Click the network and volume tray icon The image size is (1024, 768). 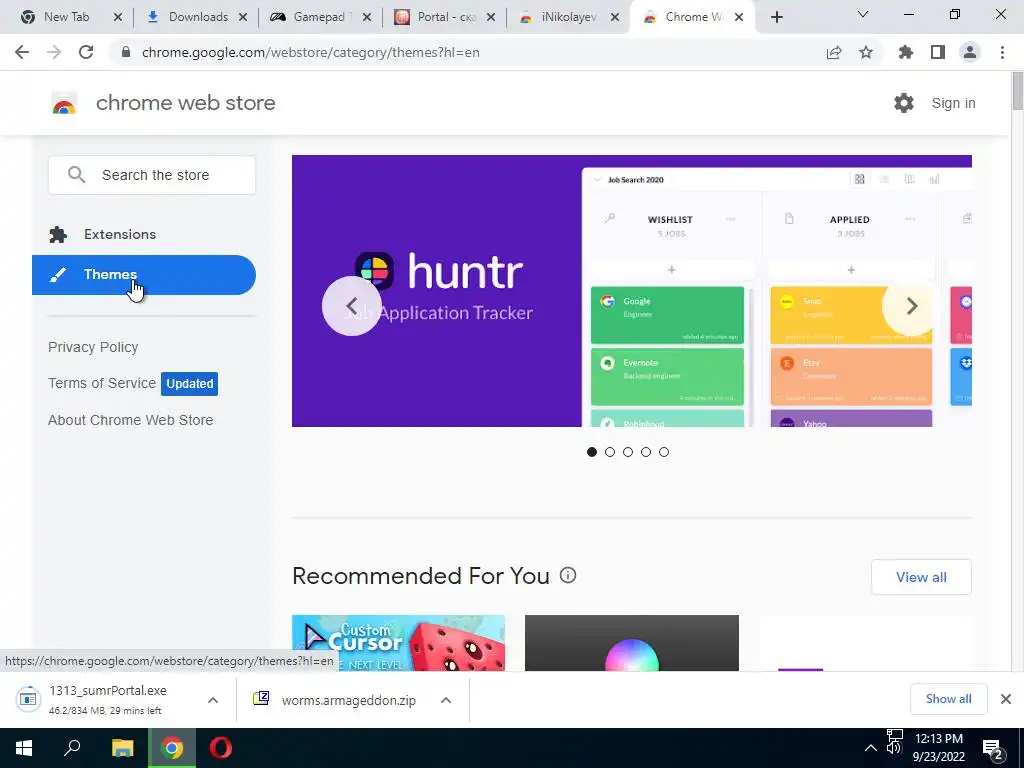[x=895, y=742]
